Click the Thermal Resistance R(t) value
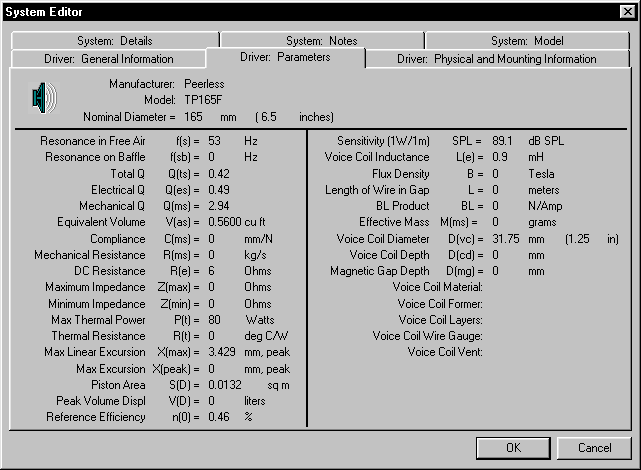The image size is (641, 470). 211,336
